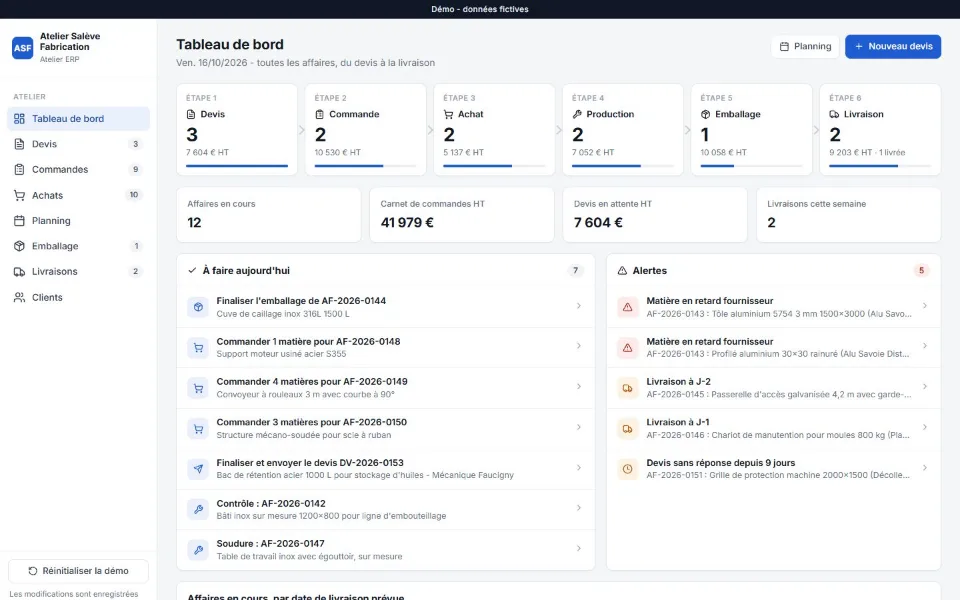
Task: Click the Planning calendar icon in sidebar
Action: coord(20,220)
